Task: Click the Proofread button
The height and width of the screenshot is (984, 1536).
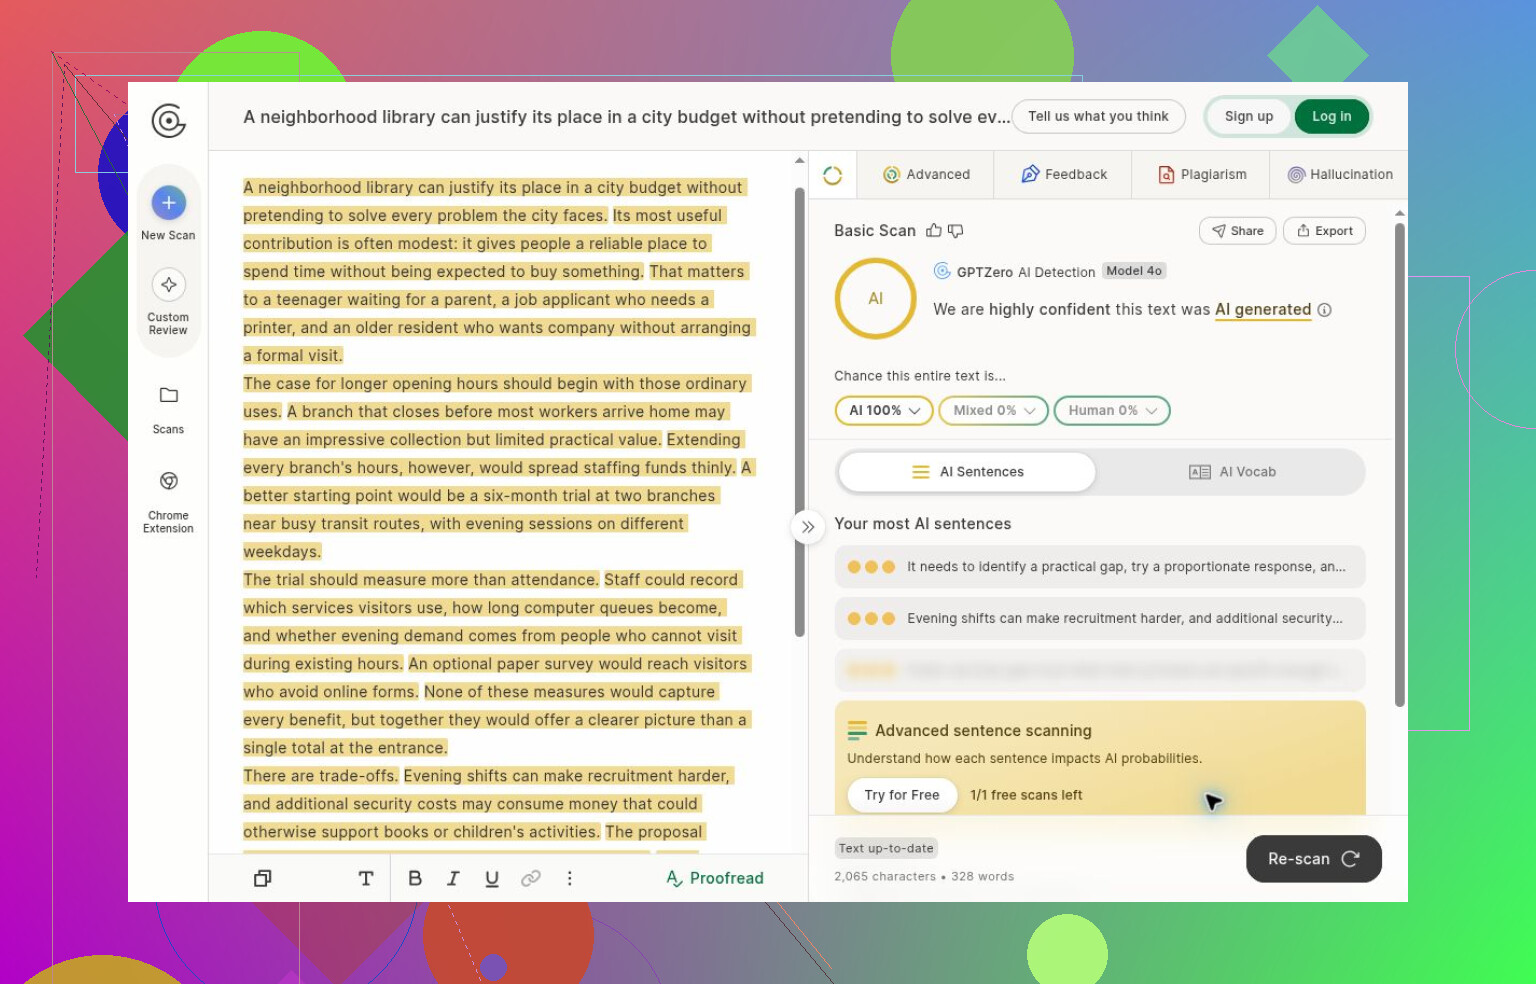Action: click(715, 878)
